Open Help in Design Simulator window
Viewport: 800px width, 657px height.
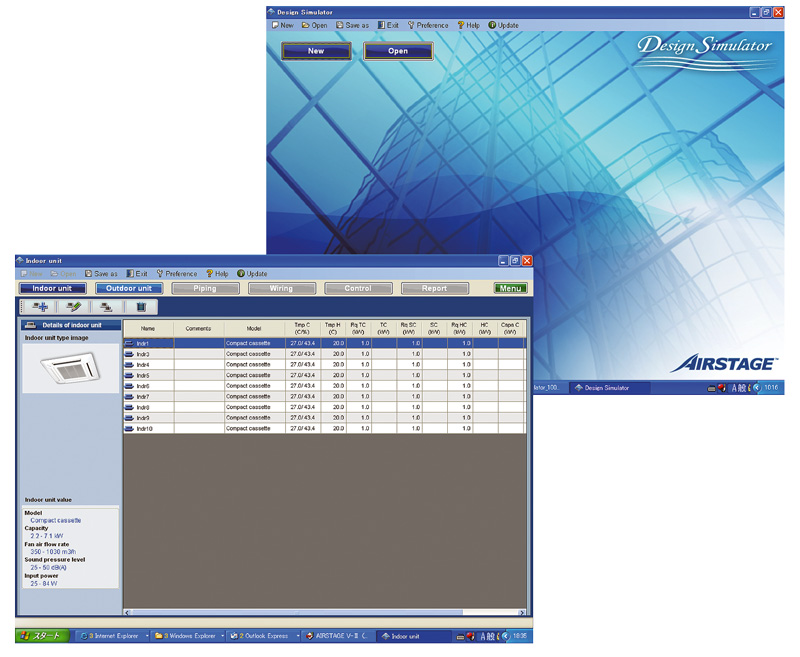(x=468, y=25)
